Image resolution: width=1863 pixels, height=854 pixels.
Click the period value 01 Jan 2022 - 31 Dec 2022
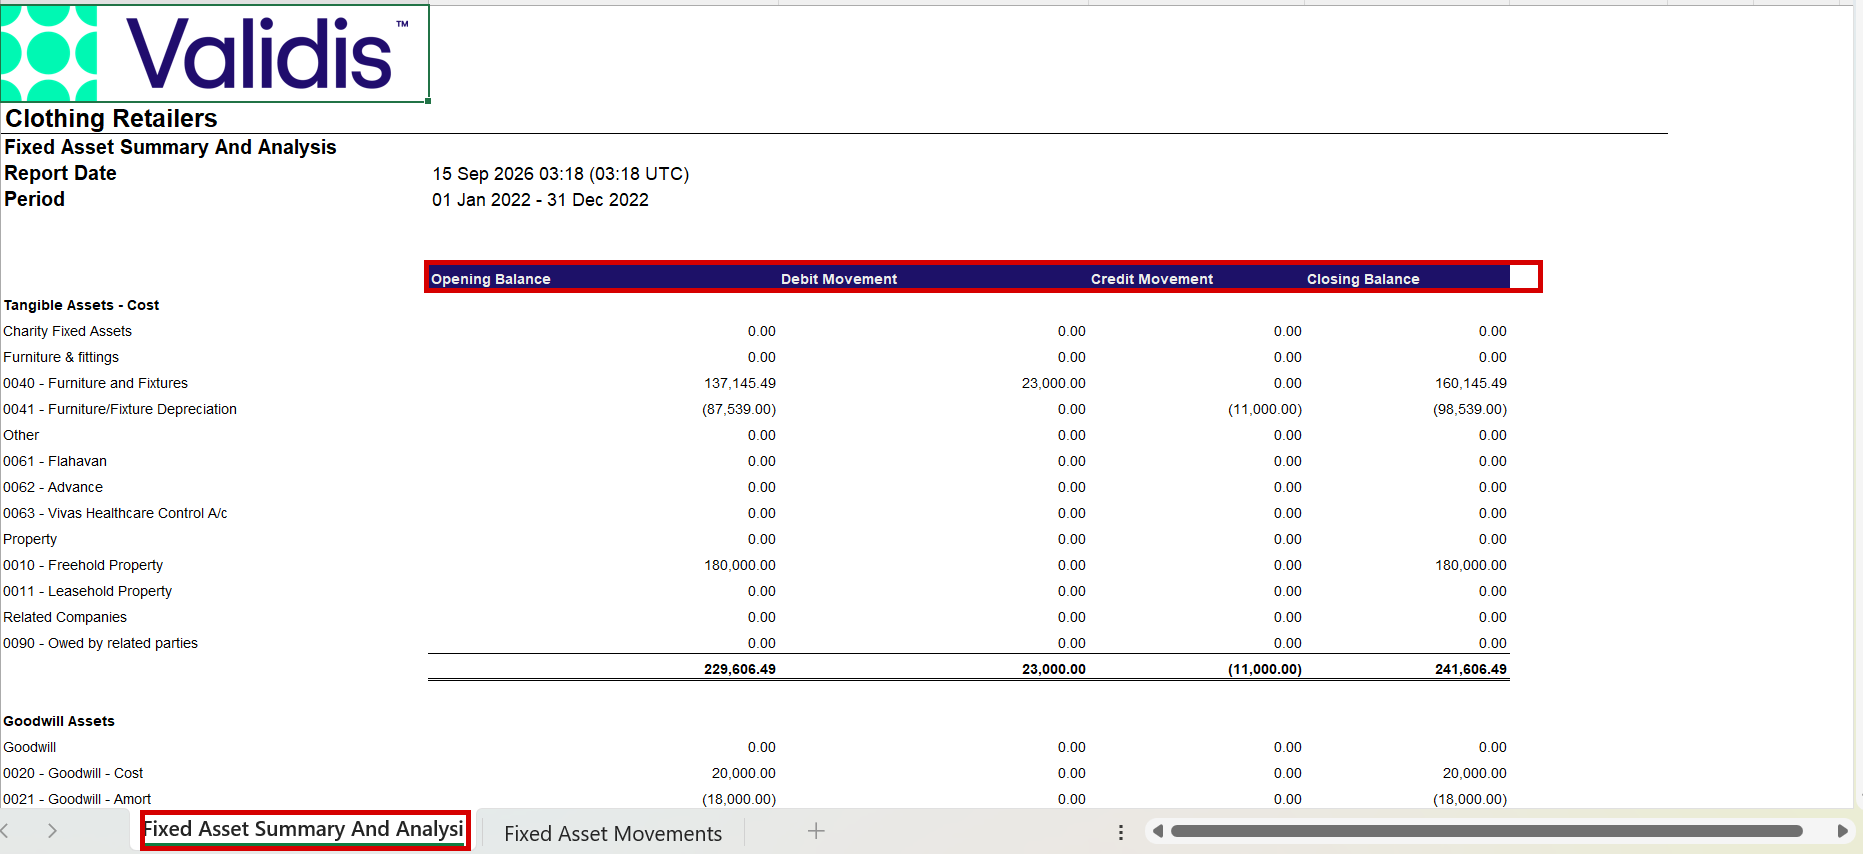click(540, 200)
